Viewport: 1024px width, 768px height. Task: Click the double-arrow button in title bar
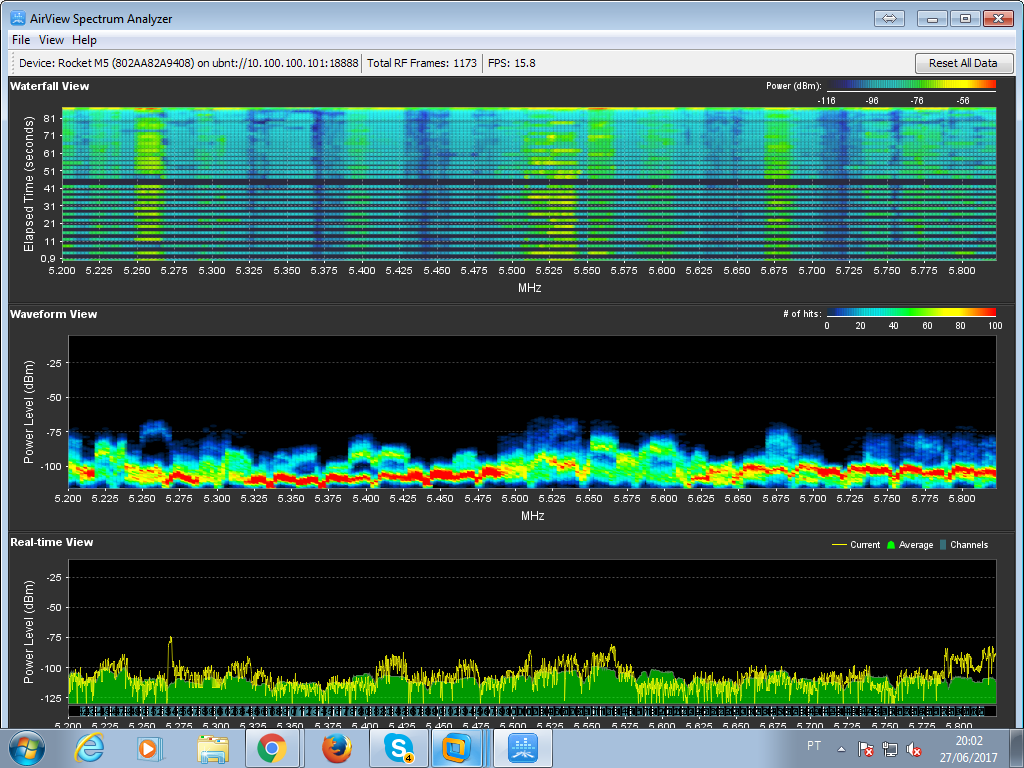889,18
